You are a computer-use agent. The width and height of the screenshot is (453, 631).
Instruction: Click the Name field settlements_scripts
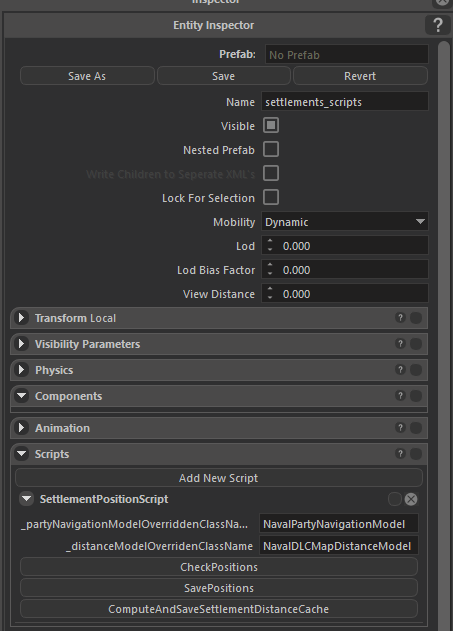pyautogui.click(x=345, y=102)
